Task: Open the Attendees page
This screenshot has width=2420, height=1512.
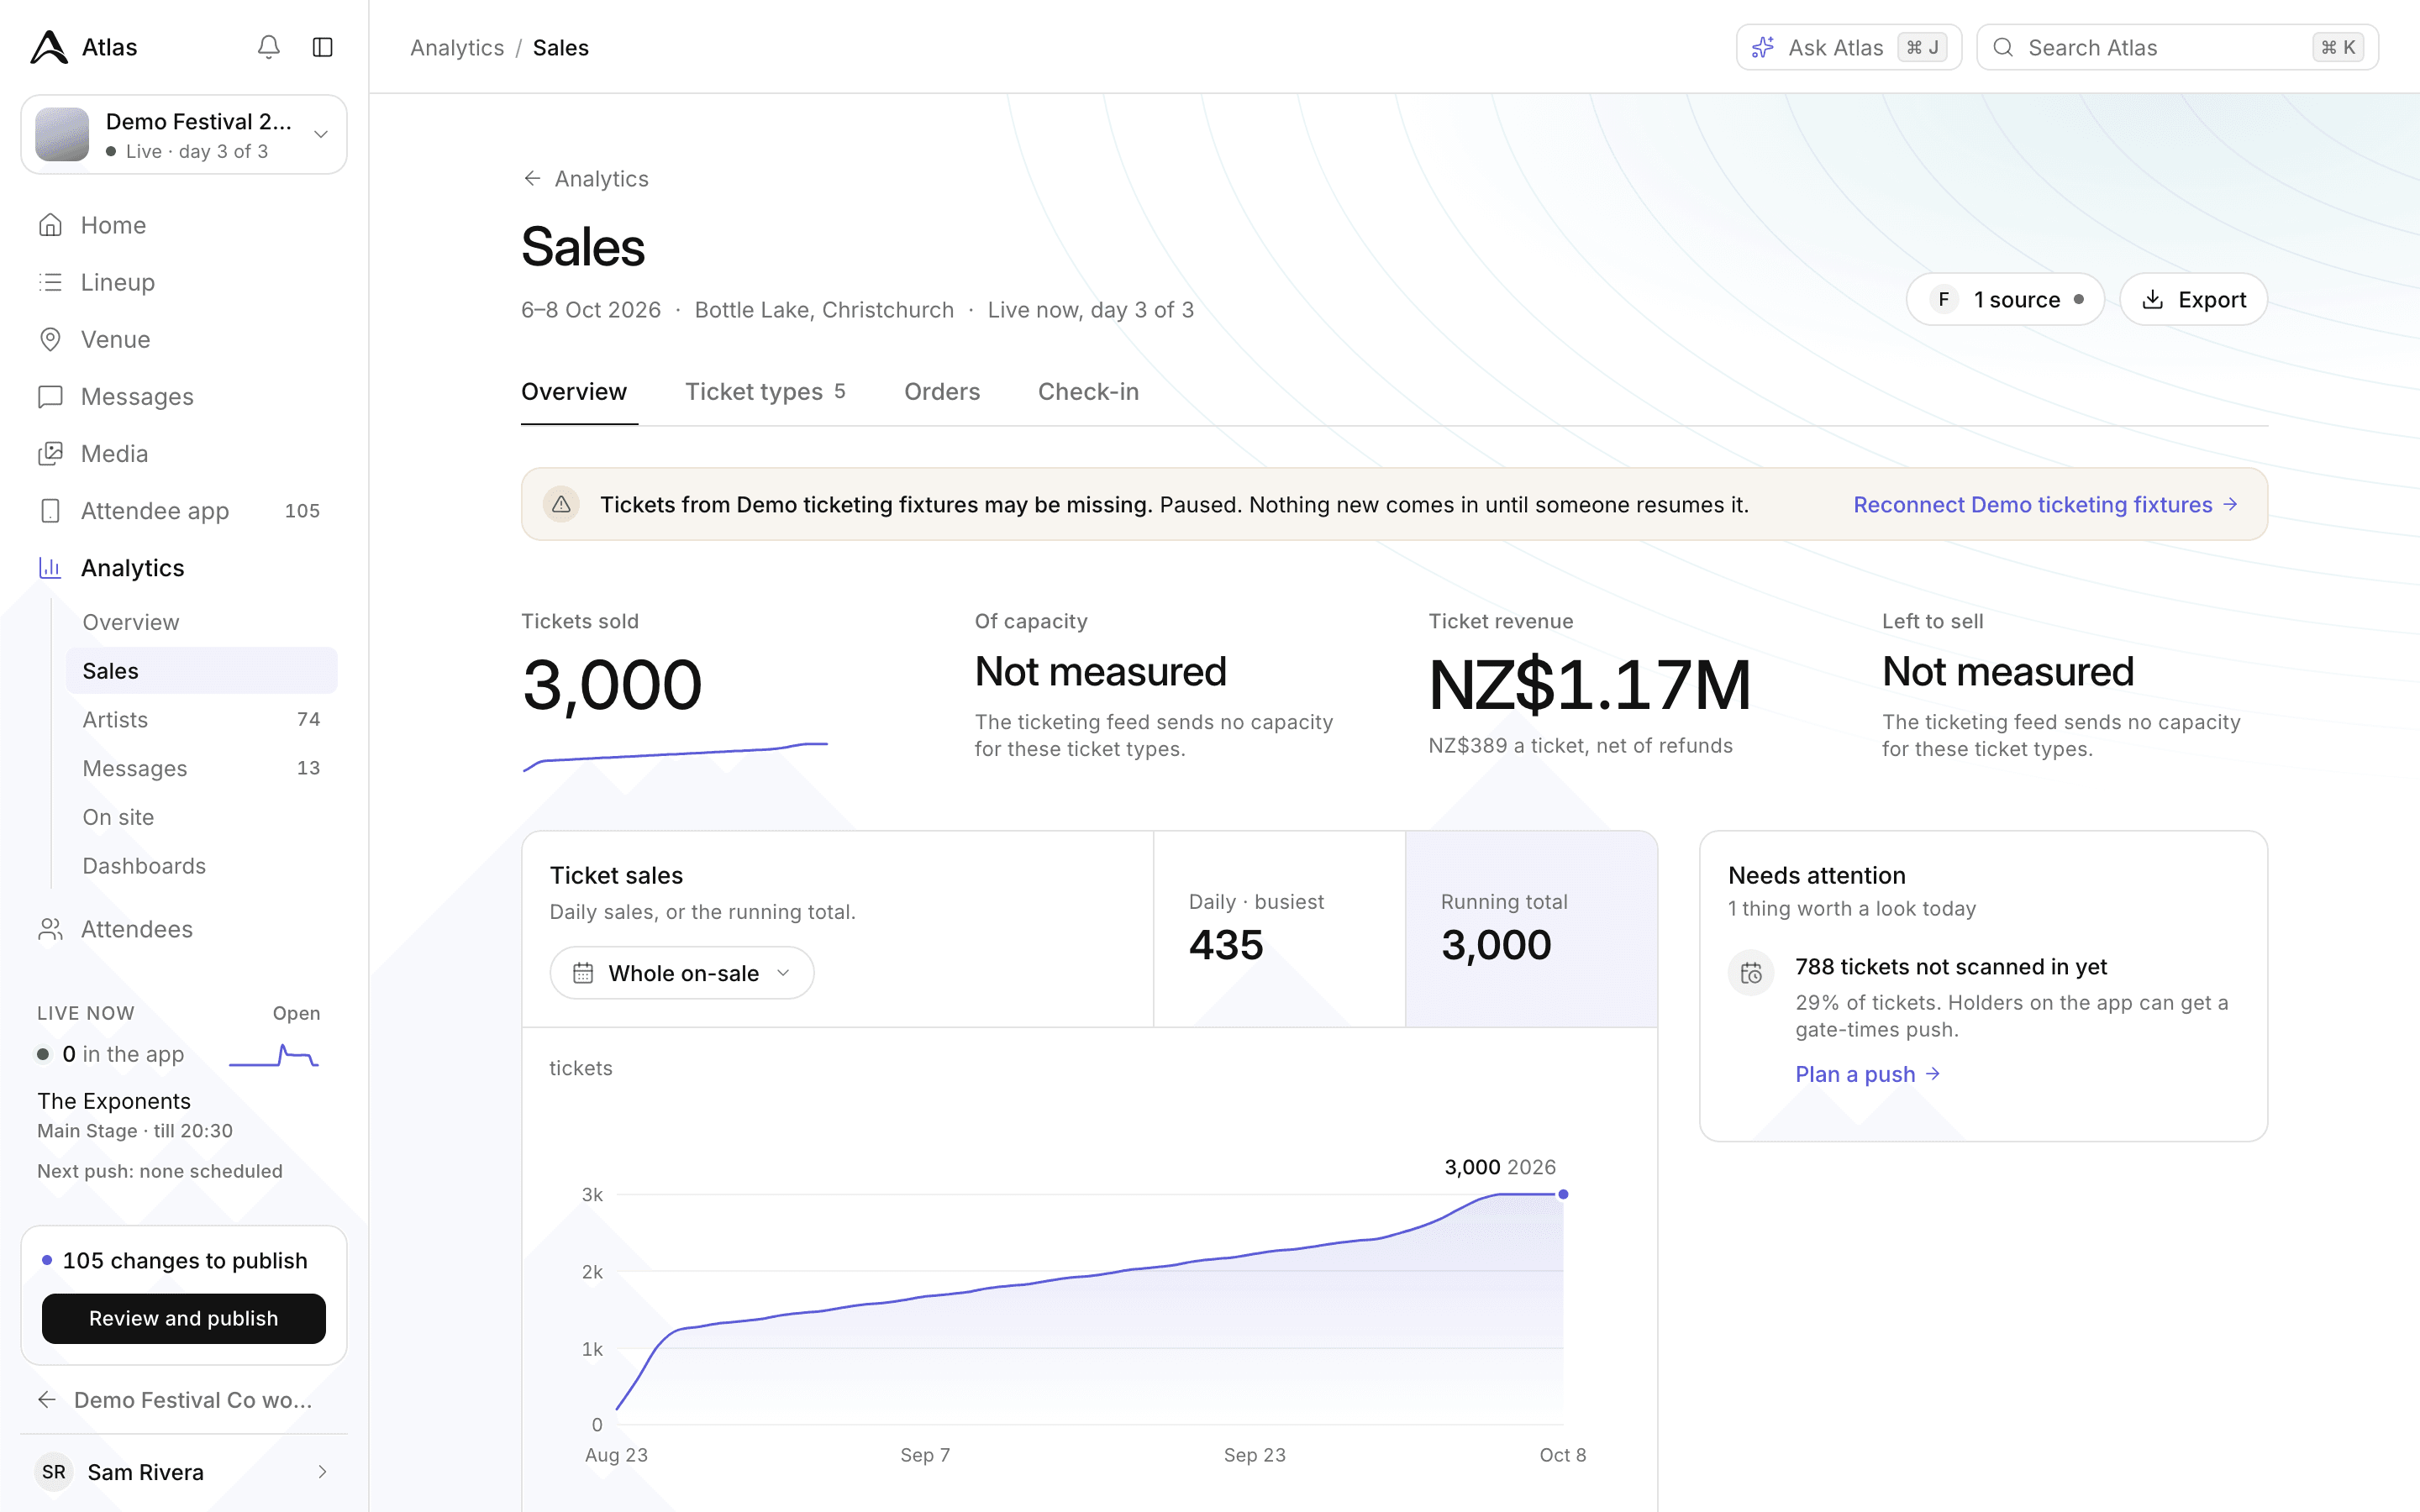Action: tap(184, 929)
